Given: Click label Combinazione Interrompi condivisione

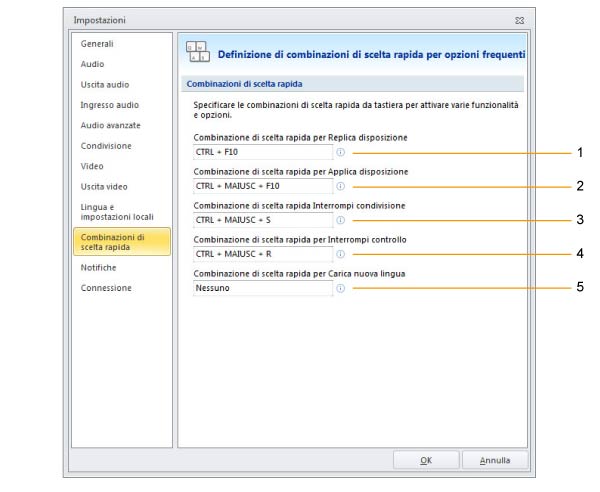Looking at the screenshot, I should [299, 206].
